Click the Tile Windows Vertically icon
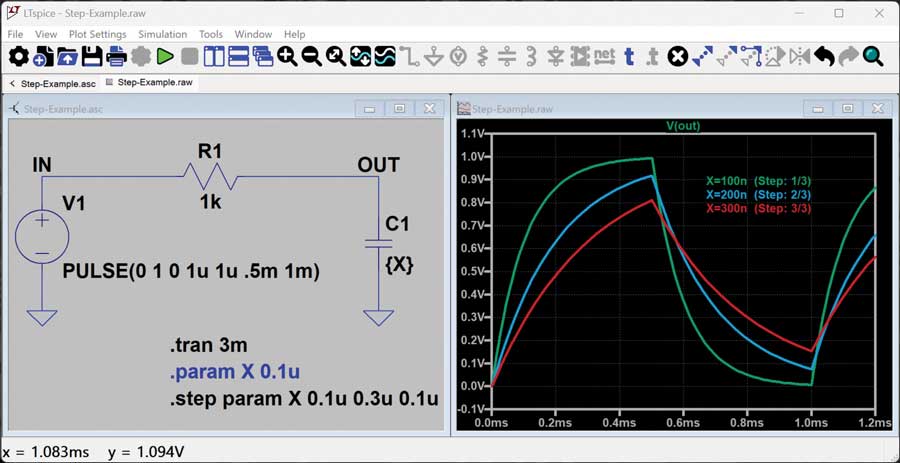This screenshot has width=900, height=463. click(x=215, y=57)
